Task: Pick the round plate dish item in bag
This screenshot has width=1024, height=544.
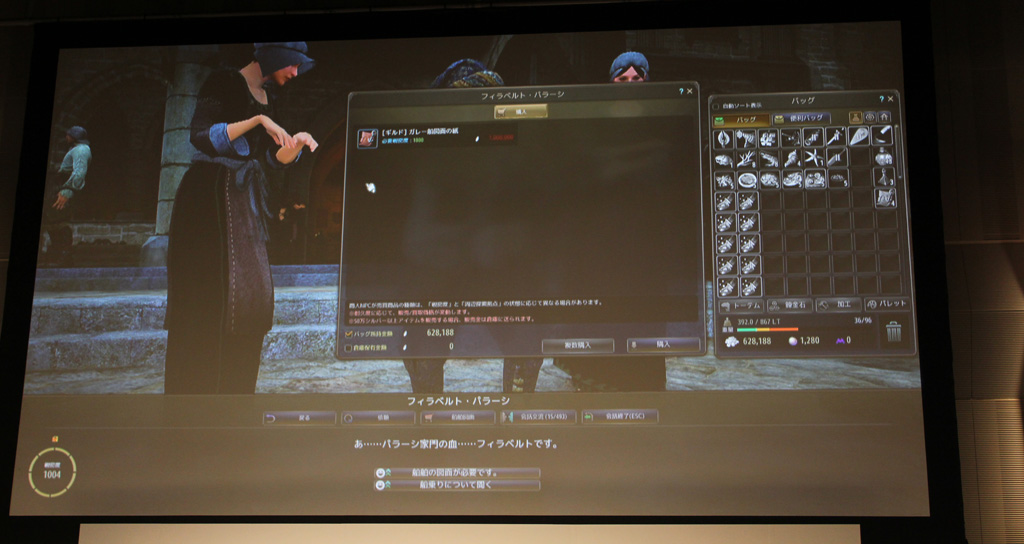Action: [746, 180]
